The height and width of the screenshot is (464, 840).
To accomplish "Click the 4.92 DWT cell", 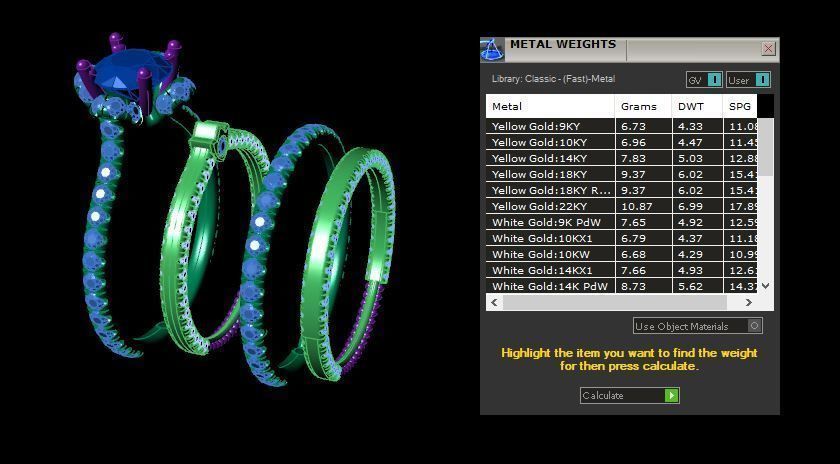I will 697,222.
